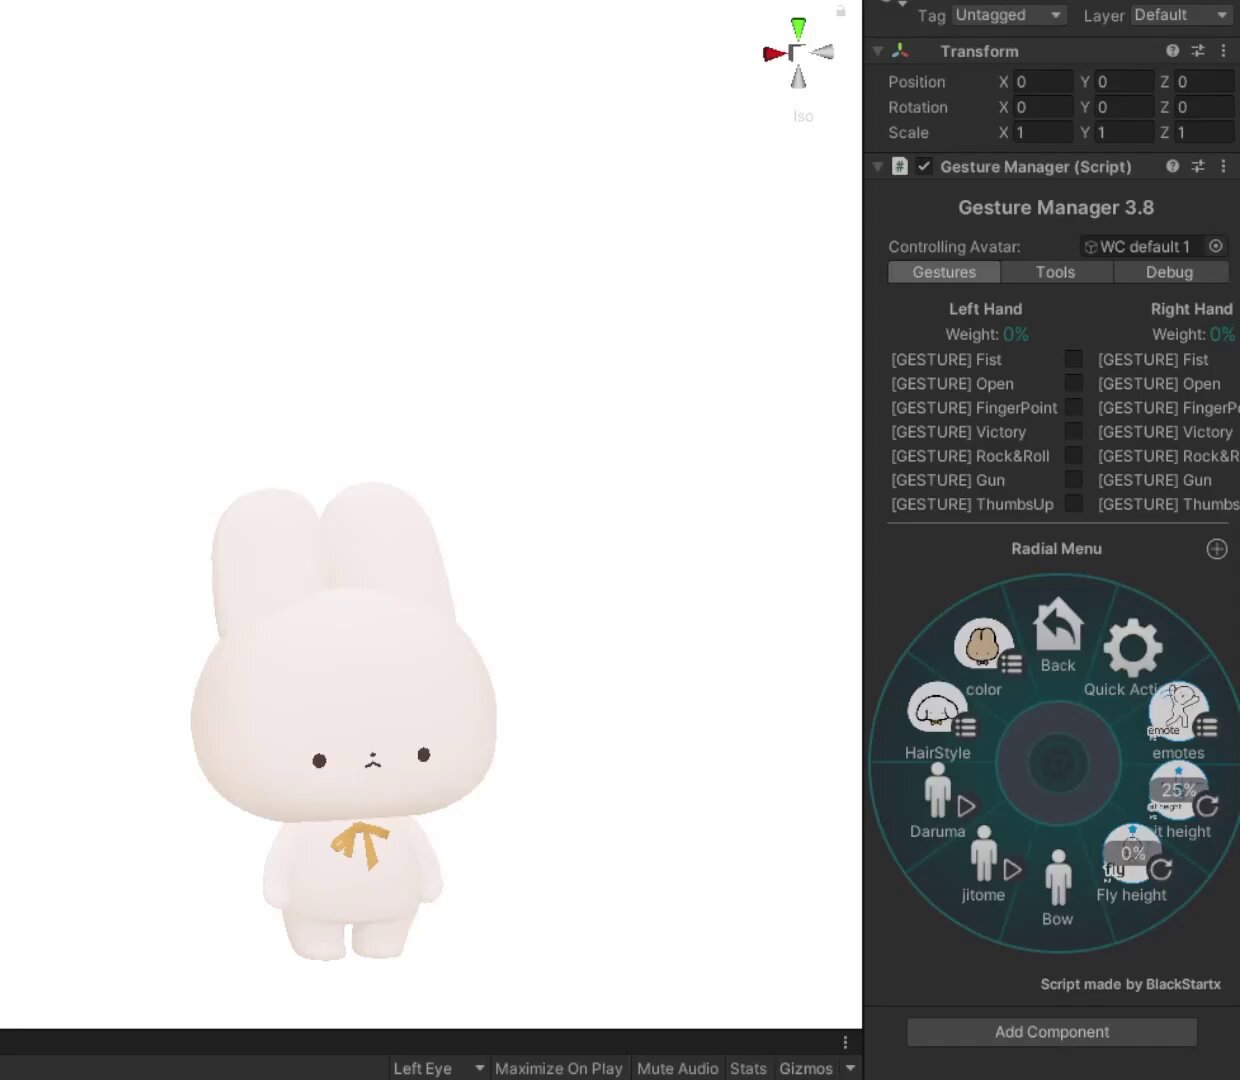
Task: Open the HairStyle submenu
Action: tap(939, 720)
